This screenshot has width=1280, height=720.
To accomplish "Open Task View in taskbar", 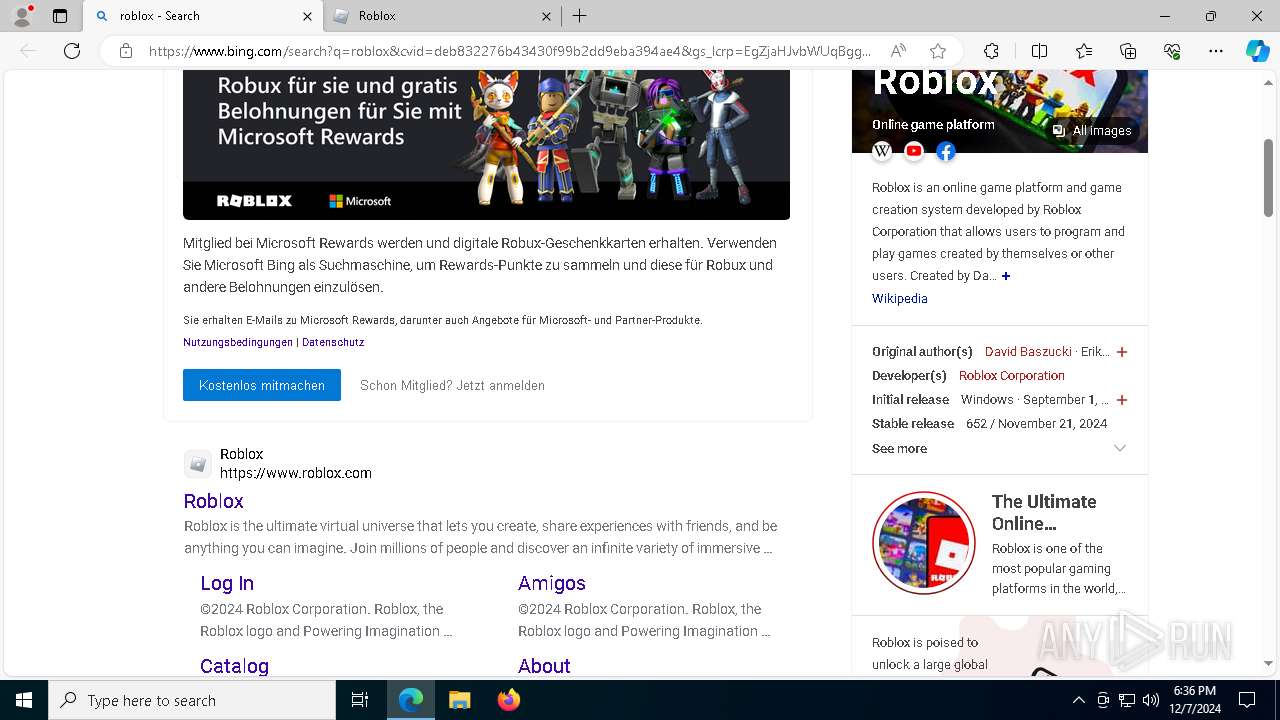I will coord(360,700).
